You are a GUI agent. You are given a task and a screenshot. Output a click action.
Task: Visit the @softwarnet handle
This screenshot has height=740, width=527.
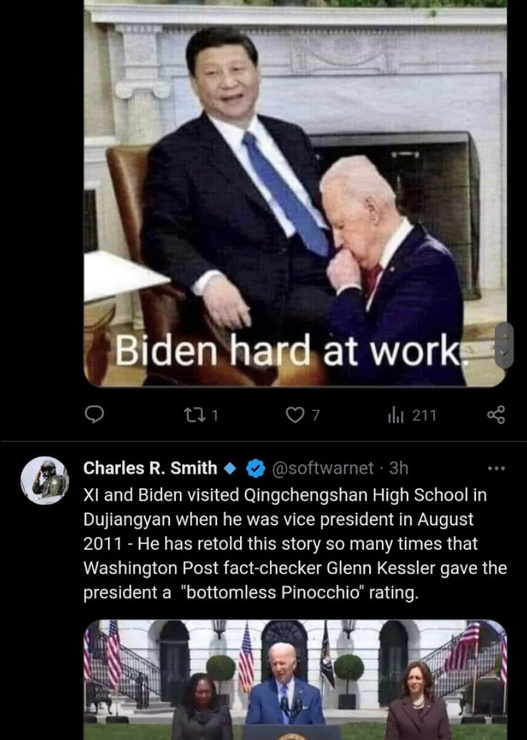[323, 468]
